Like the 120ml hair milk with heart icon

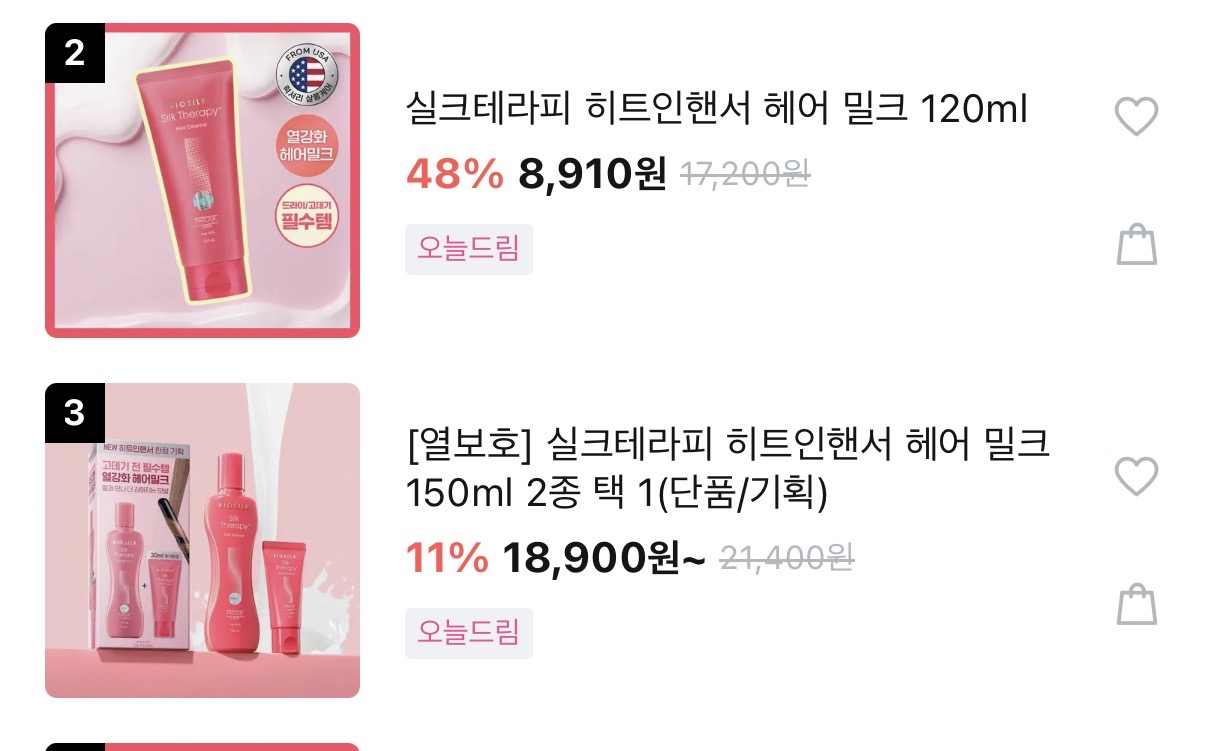(x=1136, y=116)
